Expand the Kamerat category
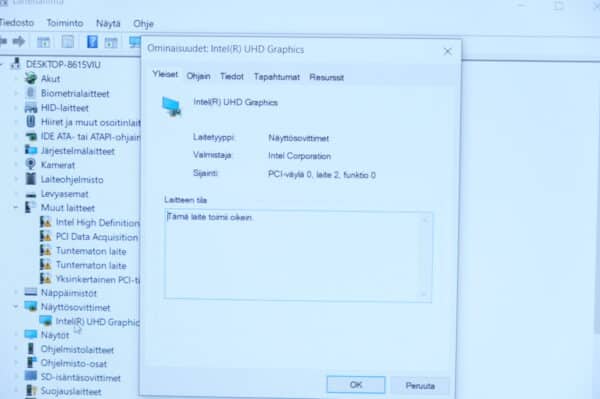Screen dimensions: 600x399 (x=16, y=165)
